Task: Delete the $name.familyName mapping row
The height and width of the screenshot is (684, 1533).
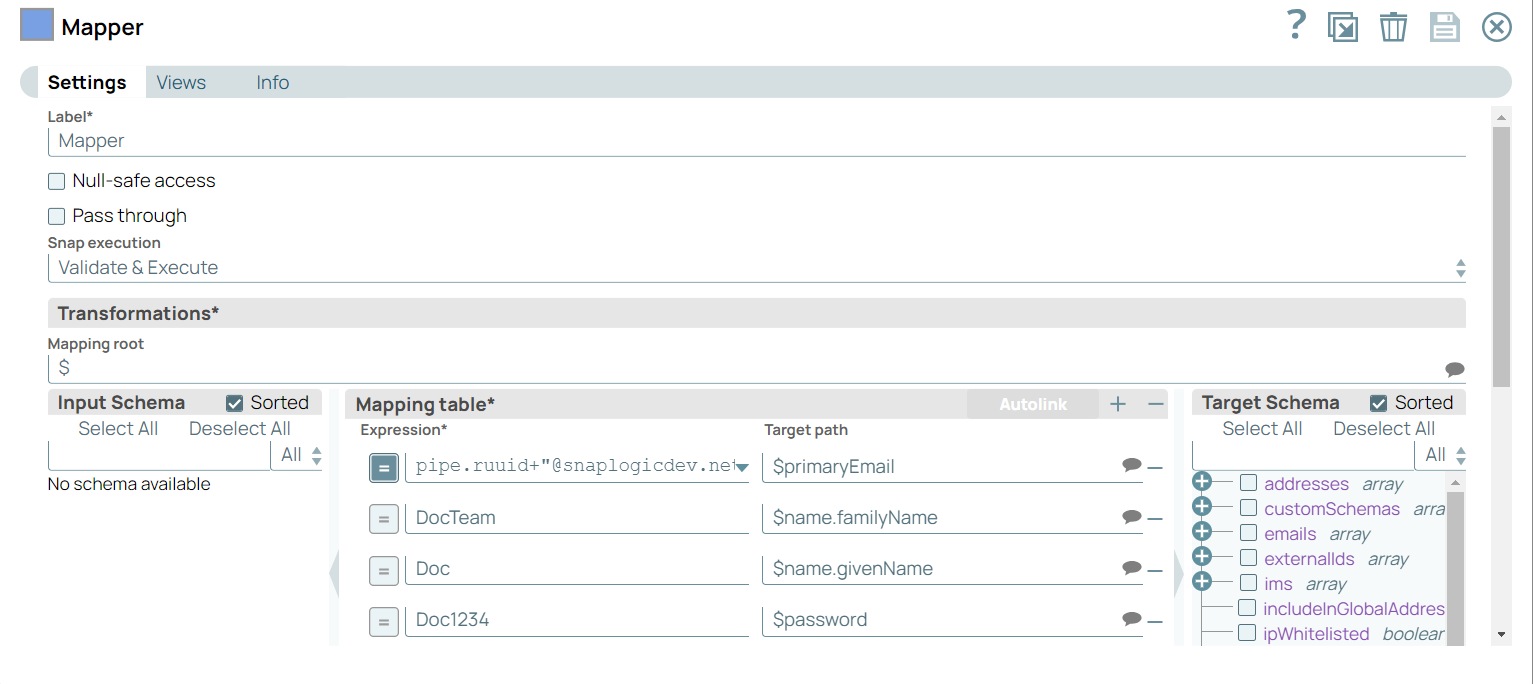Action: [1155, 518]
